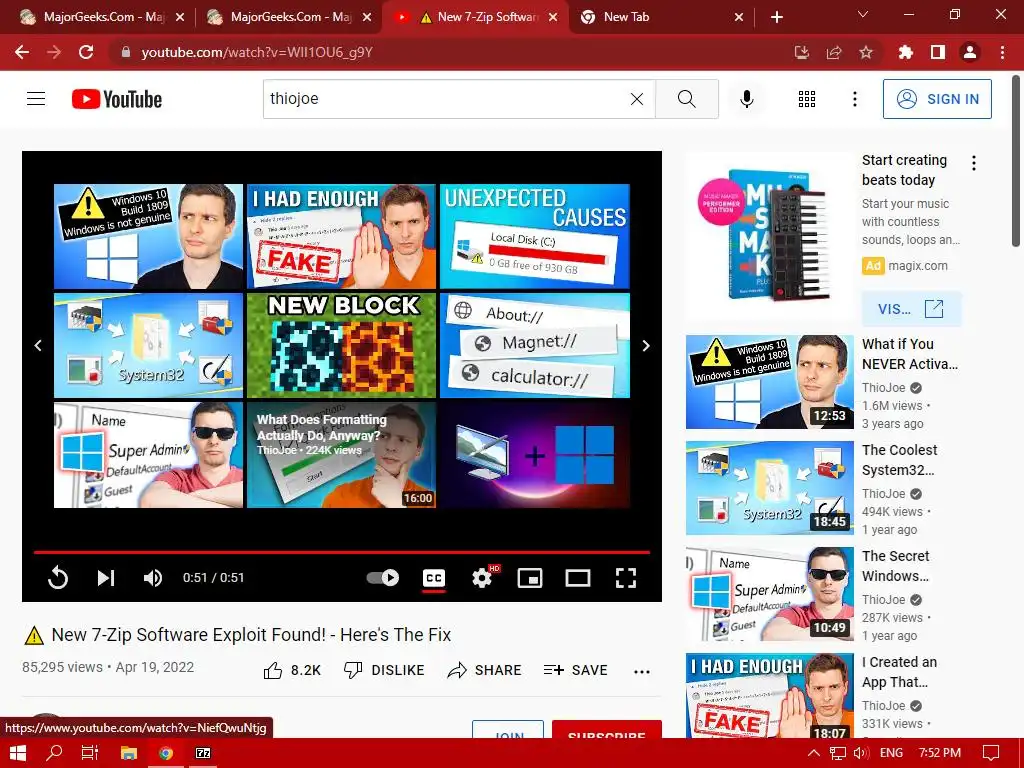This screenshot has height=768, width=1024.
Task: Toggle the autoplay switch
Action: coord(383,577)
